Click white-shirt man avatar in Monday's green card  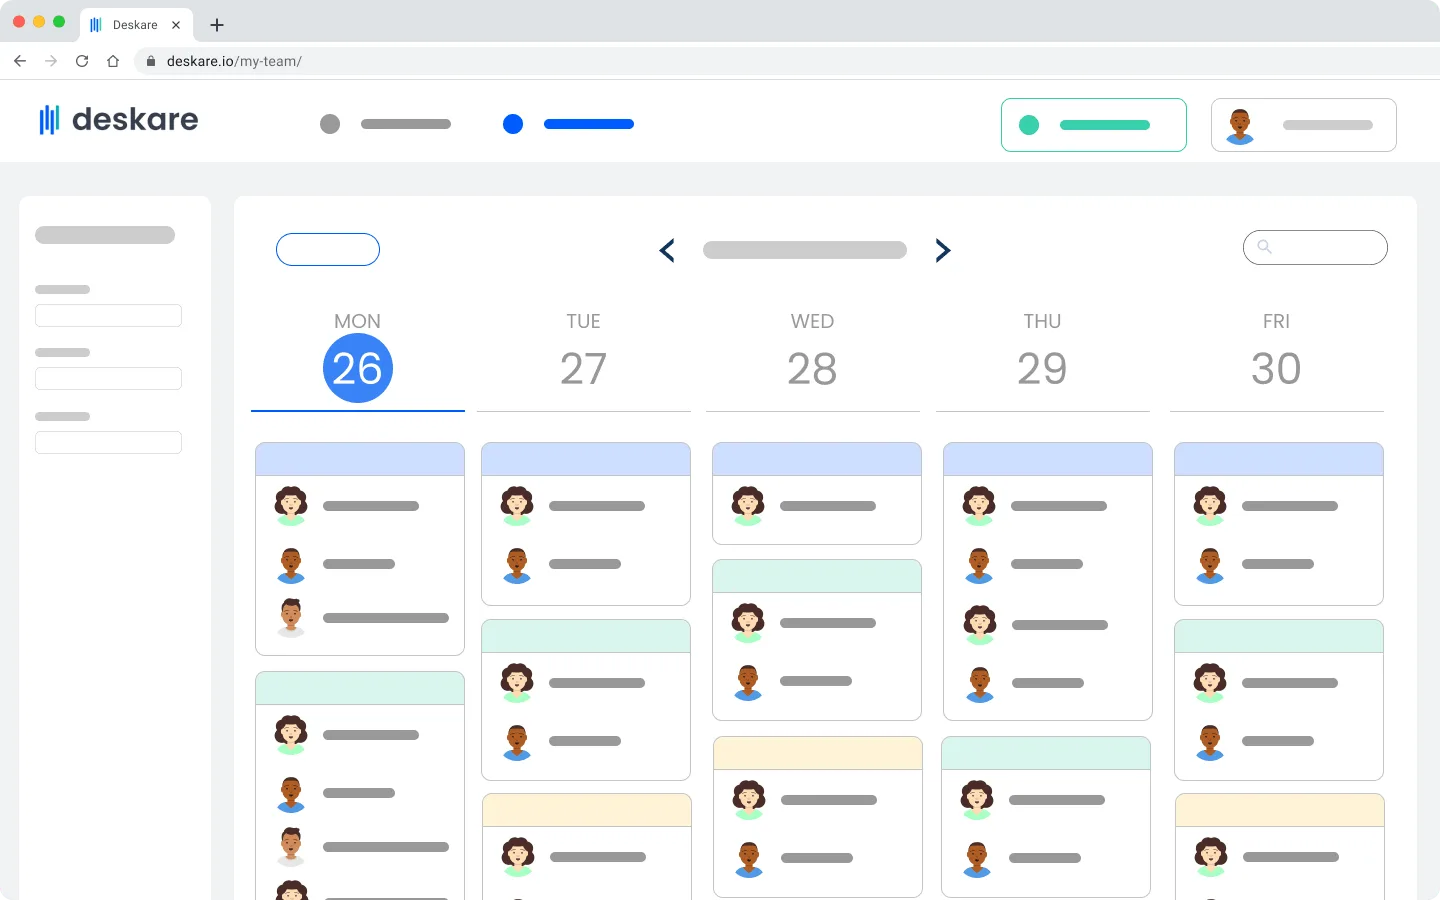click(x=291, y=847)
